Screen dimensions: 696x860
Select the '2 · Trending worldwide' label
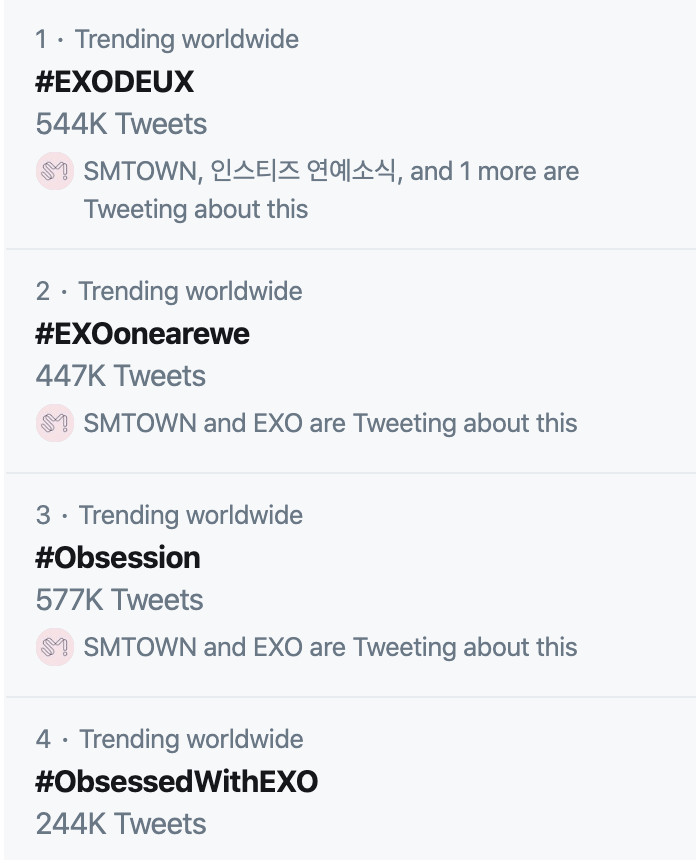[x=169, y=291]
